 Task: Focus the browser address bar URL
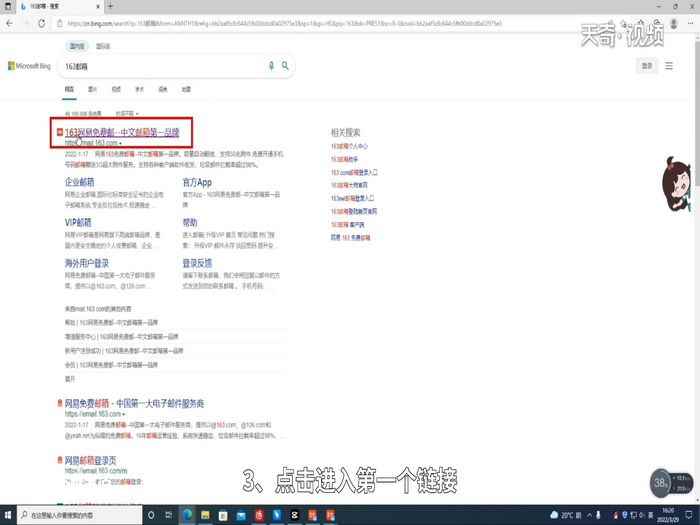point(284,23)
